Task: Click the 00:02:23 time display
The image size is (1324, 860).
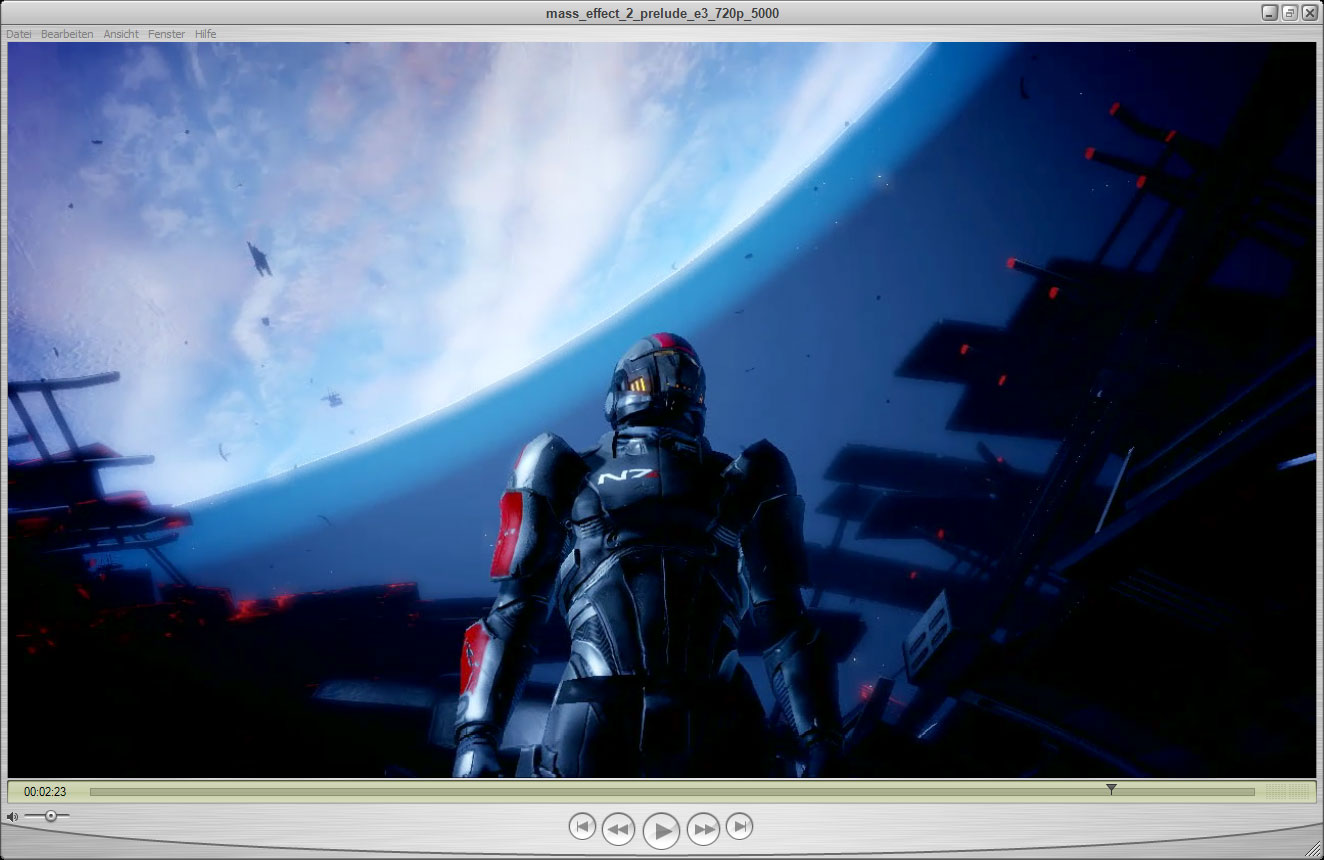Action: point(45,792)
